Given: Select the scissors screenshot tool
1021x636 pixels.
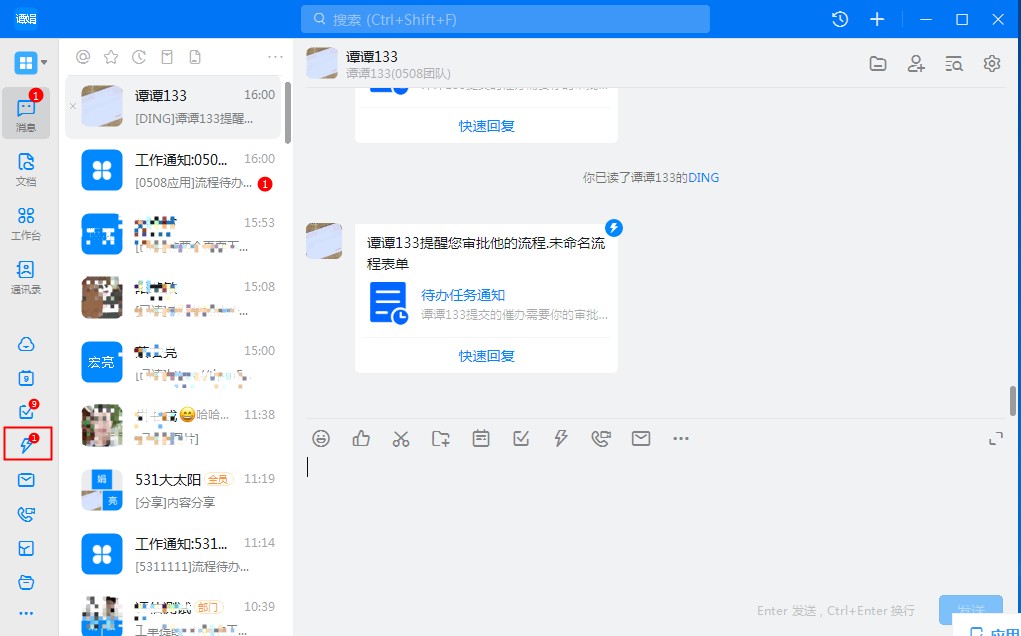Looking at the screenshot, I should (x=401, y=438).
